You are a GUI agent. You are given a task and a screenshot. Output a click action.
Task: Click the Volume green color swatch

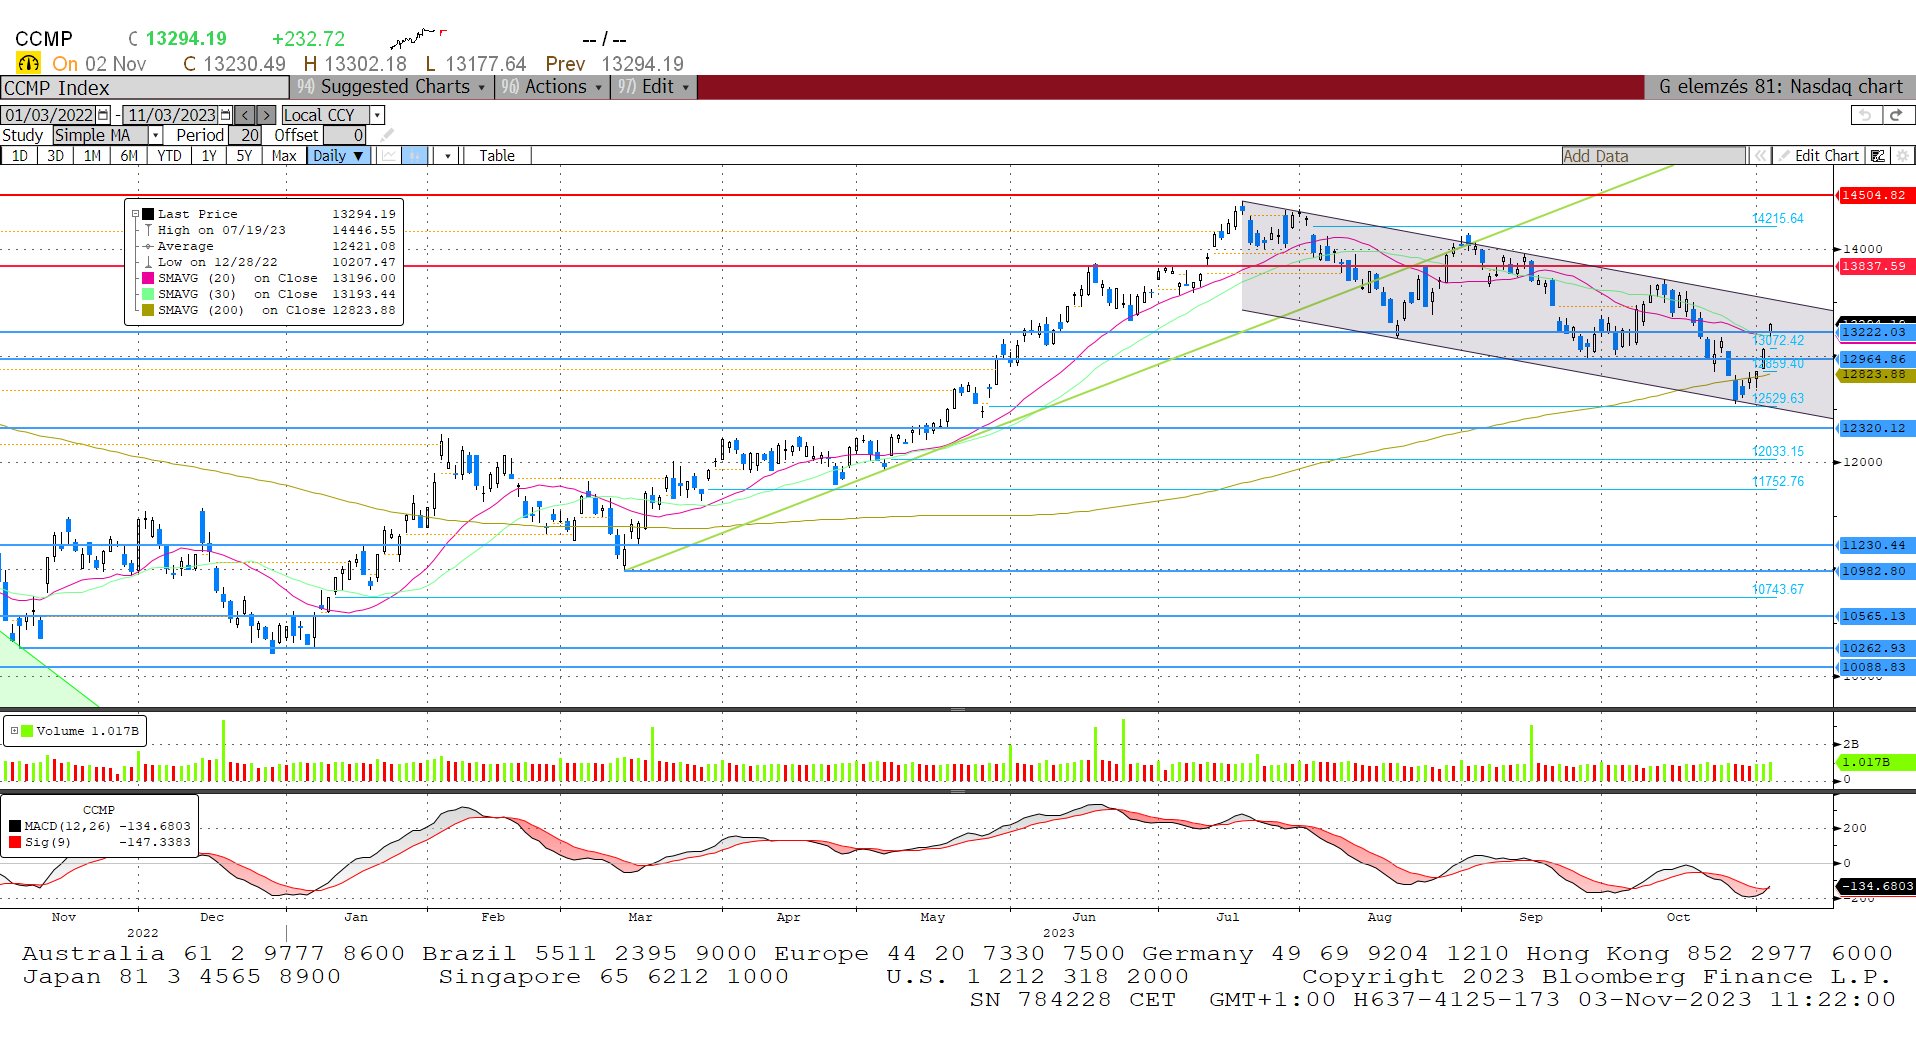click(x=27, y=731)
